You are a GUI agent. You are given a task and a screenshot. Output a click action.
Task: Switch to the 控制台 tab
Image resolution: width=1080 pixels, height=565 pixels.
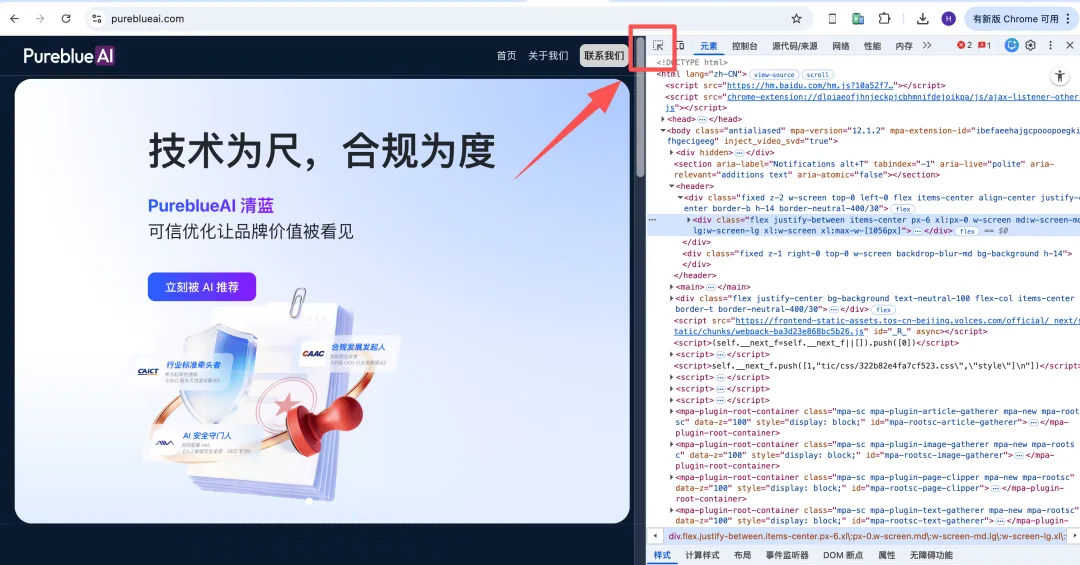tap(745, 46)
